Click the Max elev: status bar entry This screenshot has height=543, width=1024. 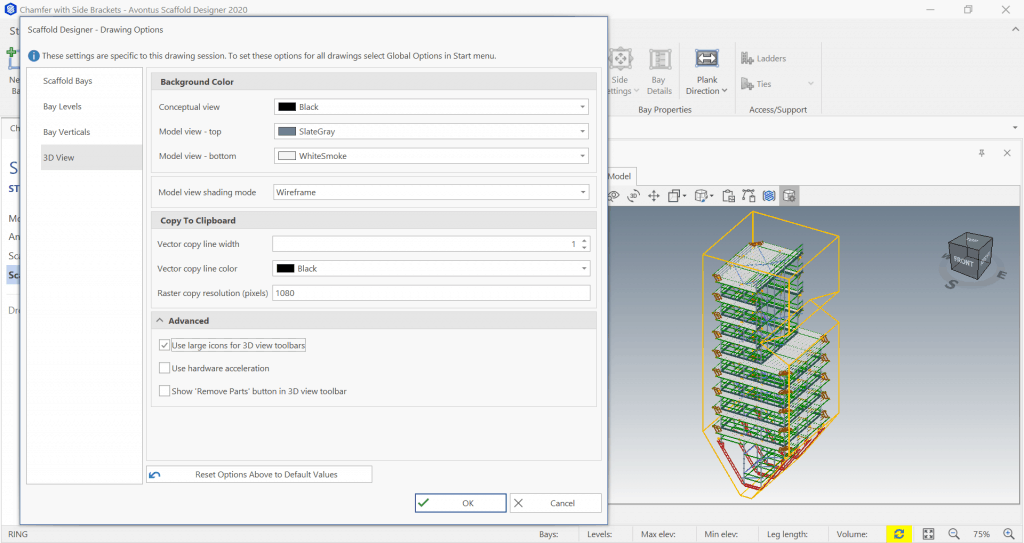[658, 534]
